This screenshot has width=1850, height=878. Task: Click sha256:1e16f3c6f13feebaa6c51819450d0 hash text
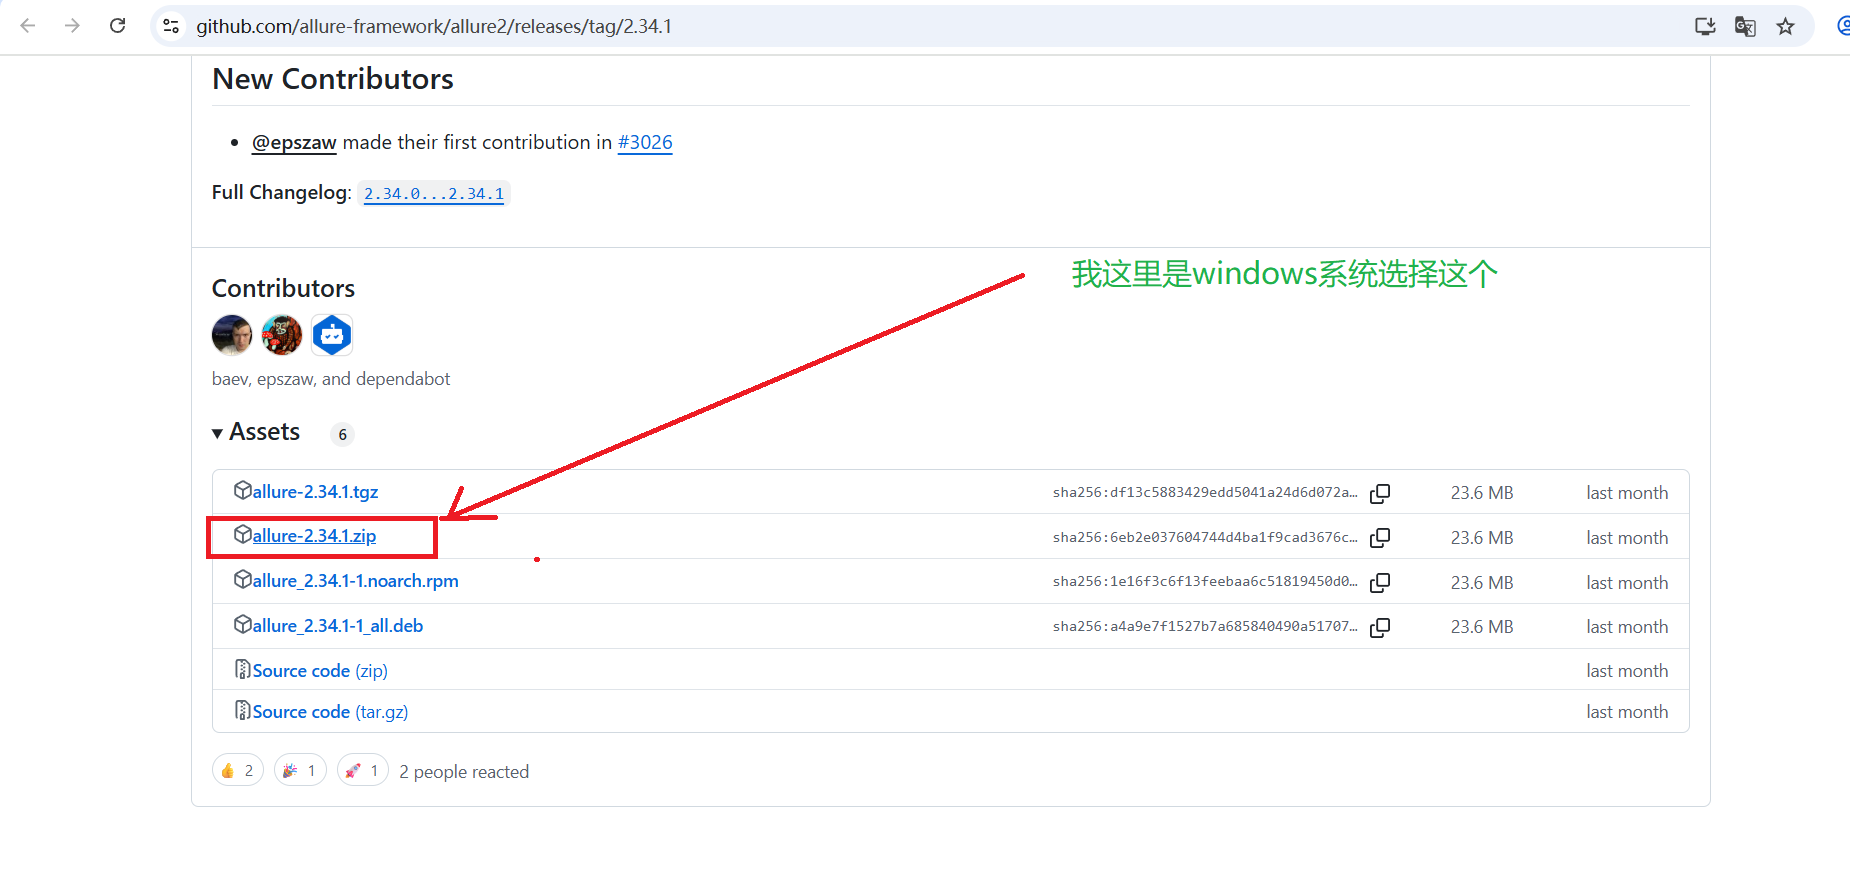[1205, 582]
